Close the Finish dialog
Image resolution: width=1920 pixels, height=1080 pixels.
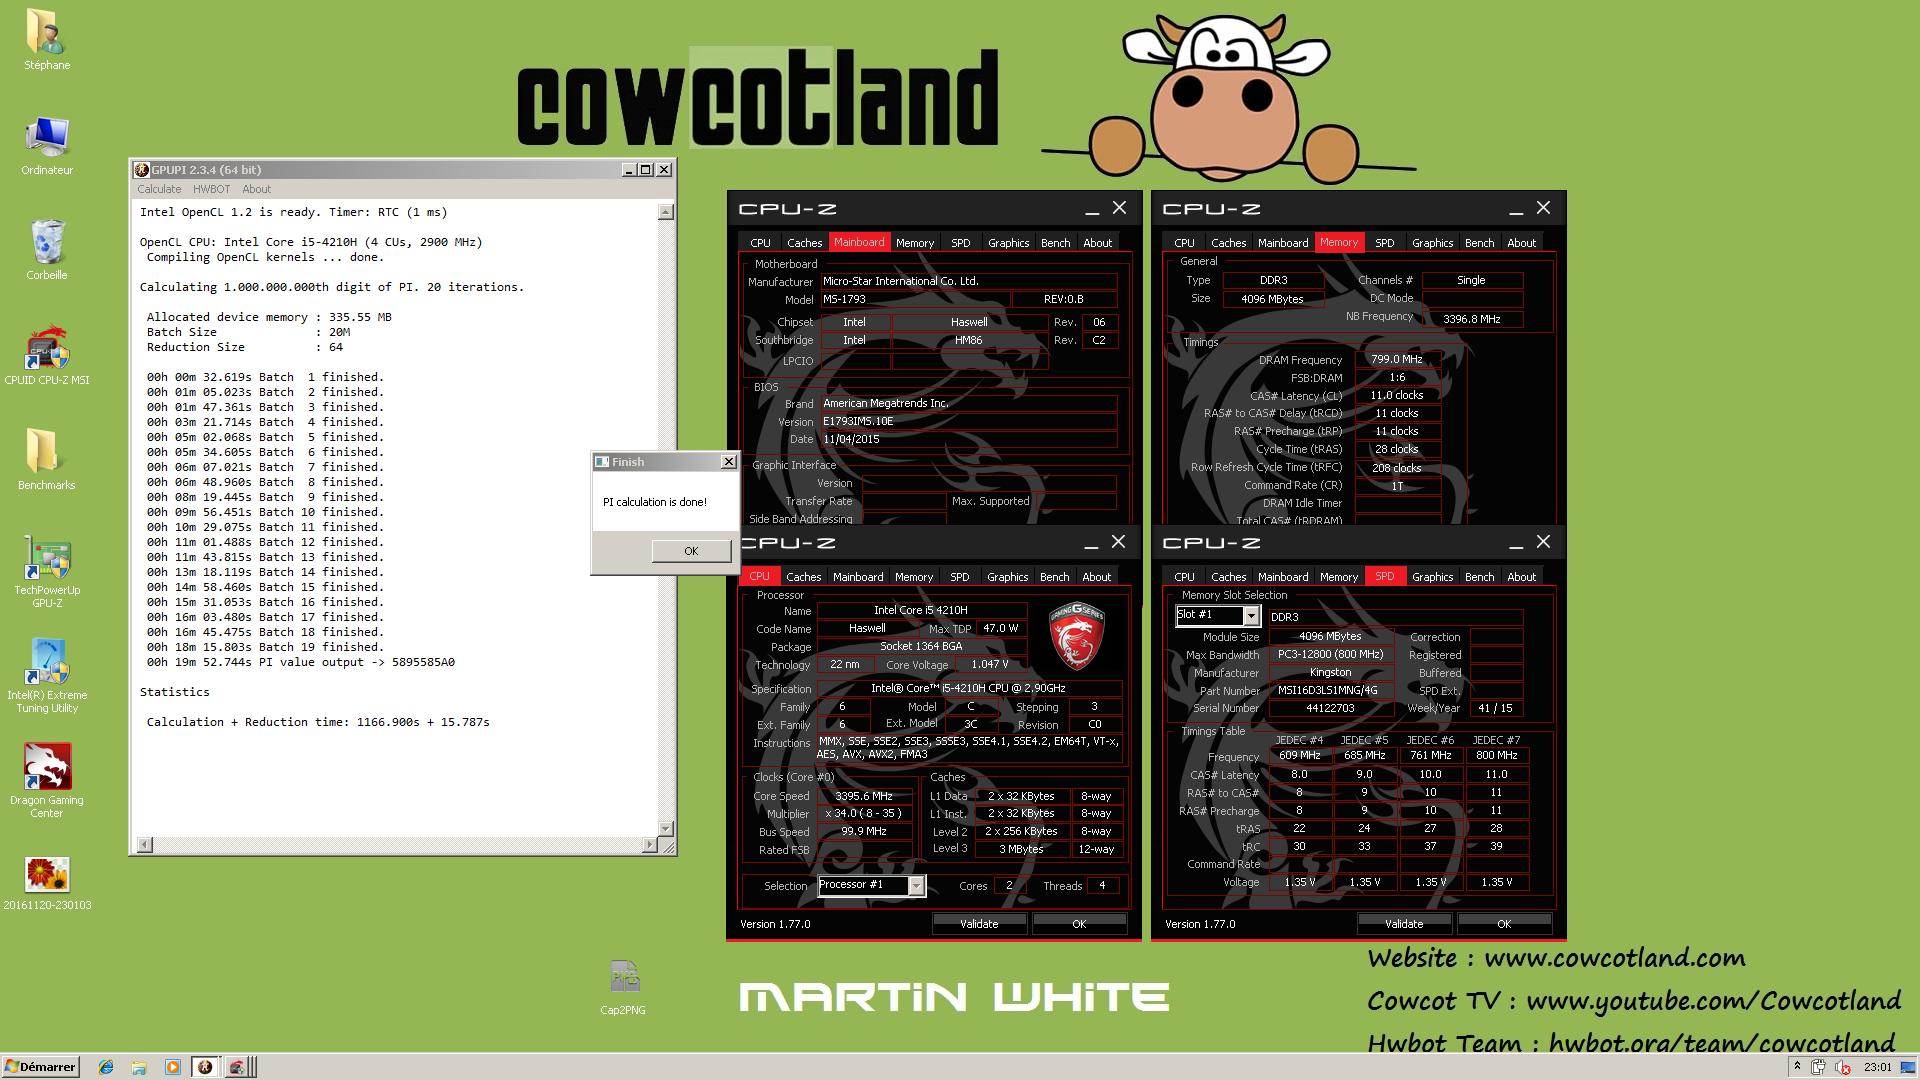point(728,462)
